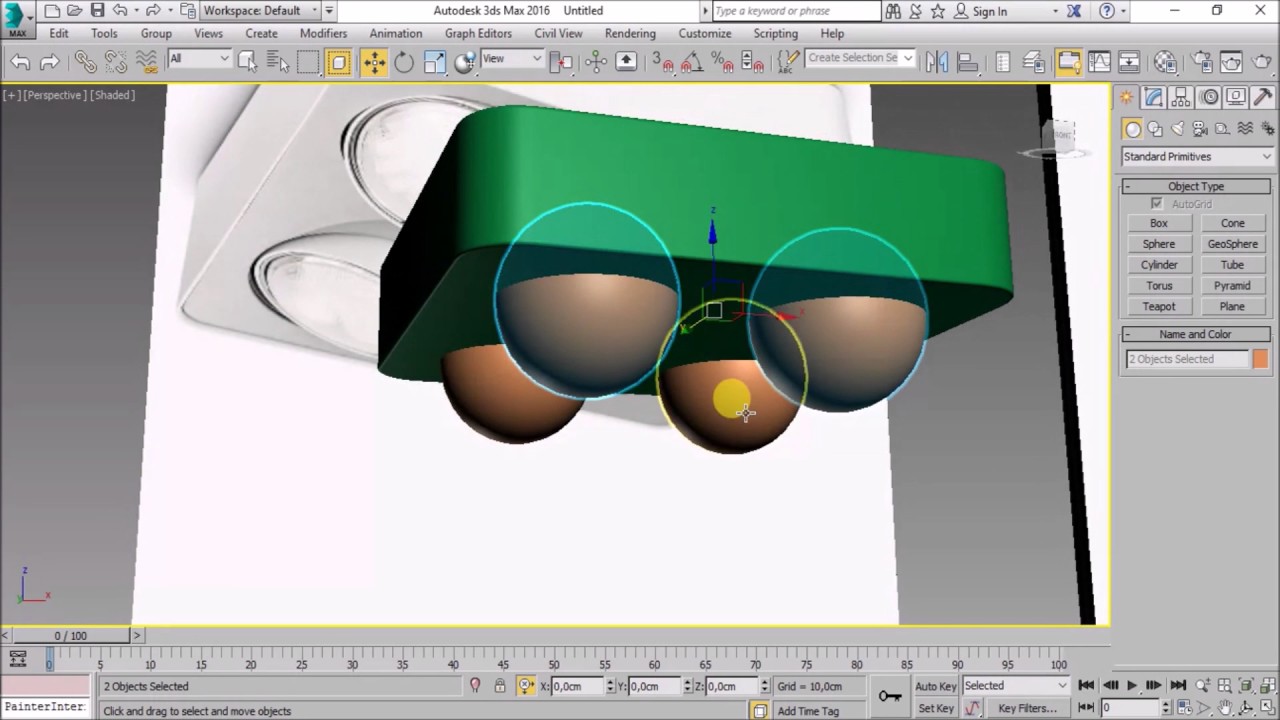Open Edit Named Selection Sets

pyautogui.click(x=788, y=62)
